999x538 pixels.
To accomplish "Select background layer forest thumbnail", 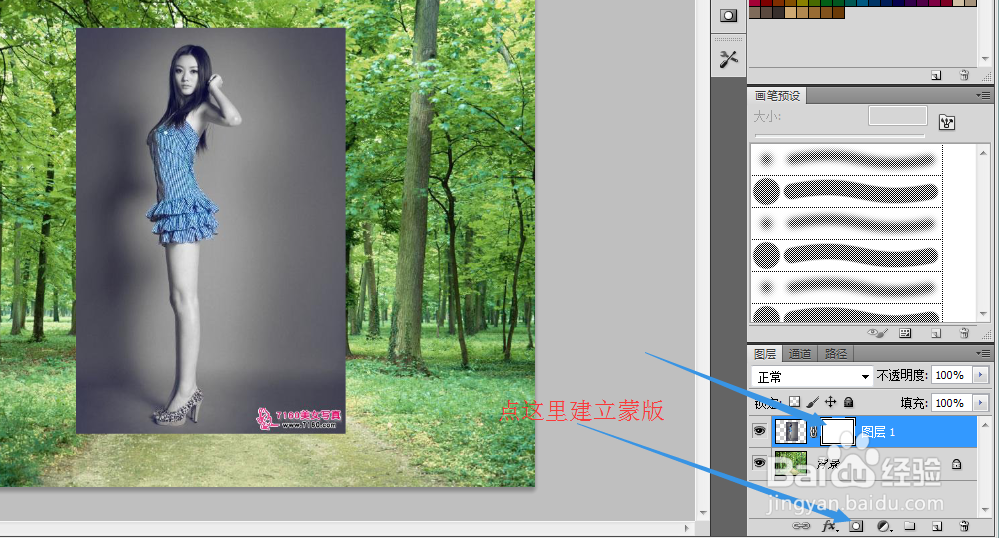I will (790, 463).
